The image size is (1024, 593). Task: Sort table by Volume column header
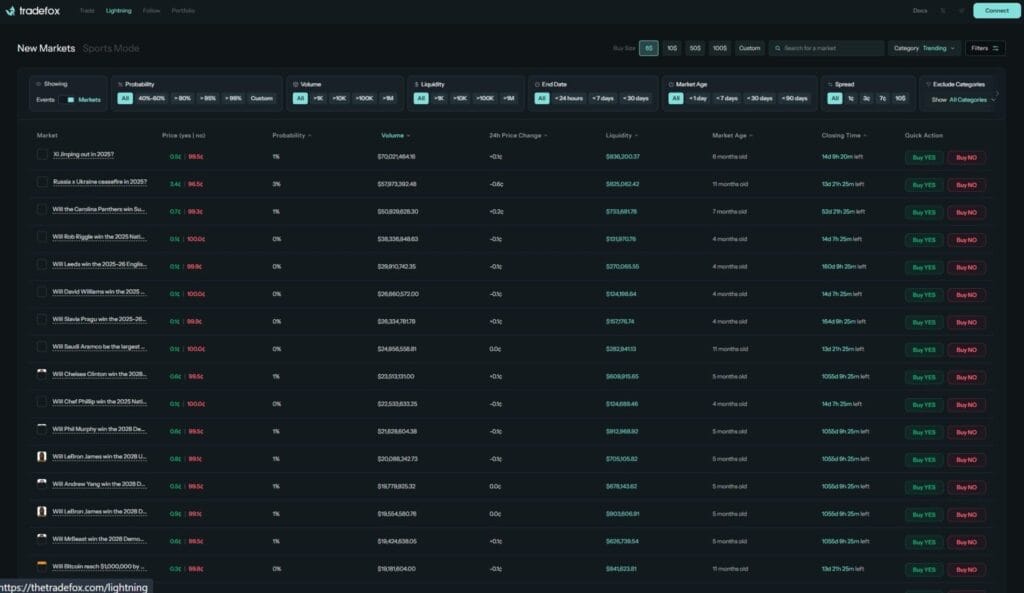point(394,135)
